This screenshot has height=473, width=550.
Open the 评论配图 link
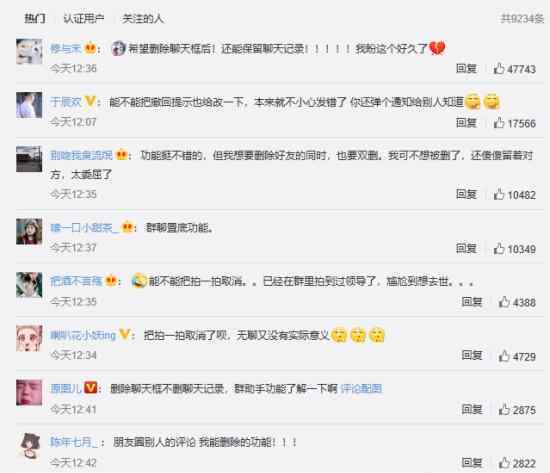[x=361, y=388]
